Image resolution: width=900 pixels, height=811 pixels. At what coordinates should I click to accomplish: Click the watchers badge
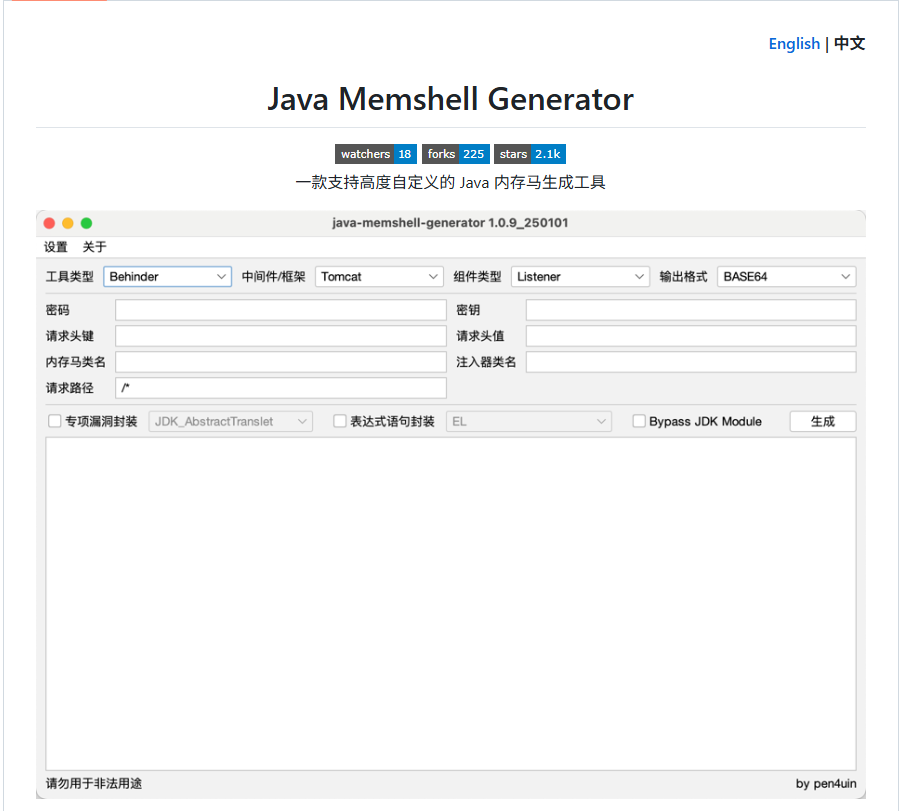click(375, 154)
